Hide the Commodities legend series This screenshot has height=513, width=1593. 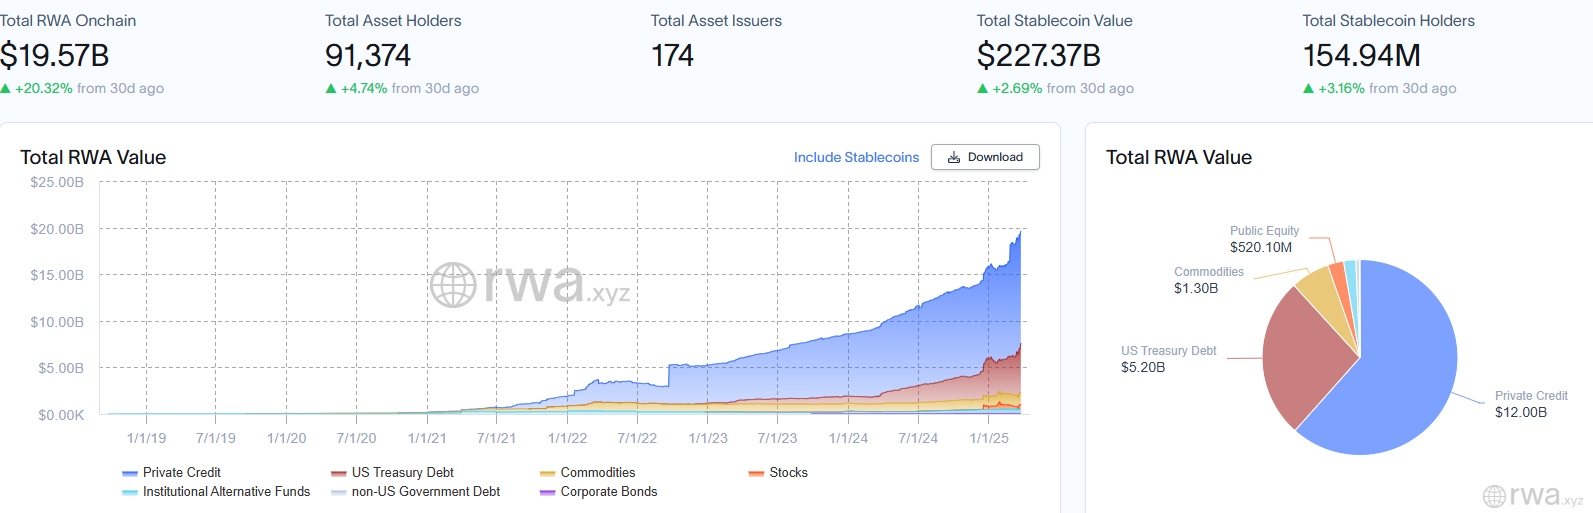point(597,472)
